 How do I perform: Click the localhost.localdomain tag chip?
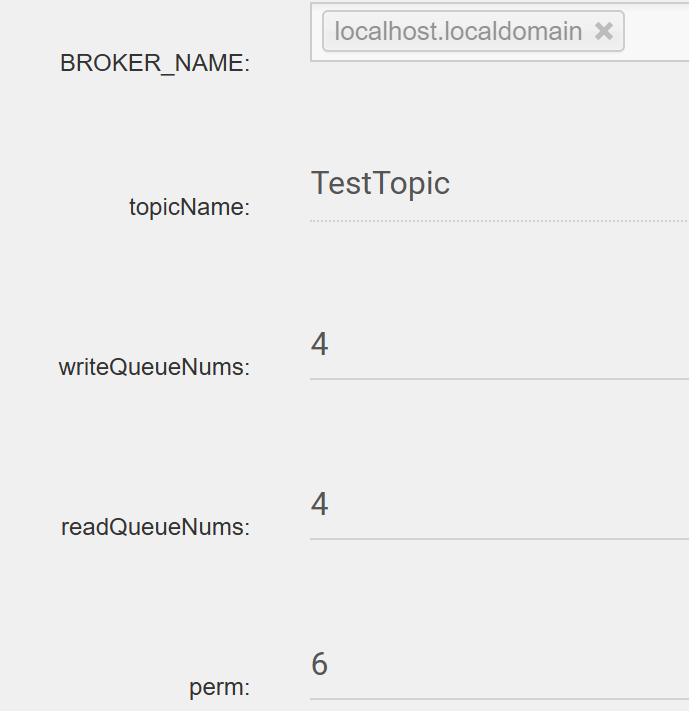tap(458, 32)
